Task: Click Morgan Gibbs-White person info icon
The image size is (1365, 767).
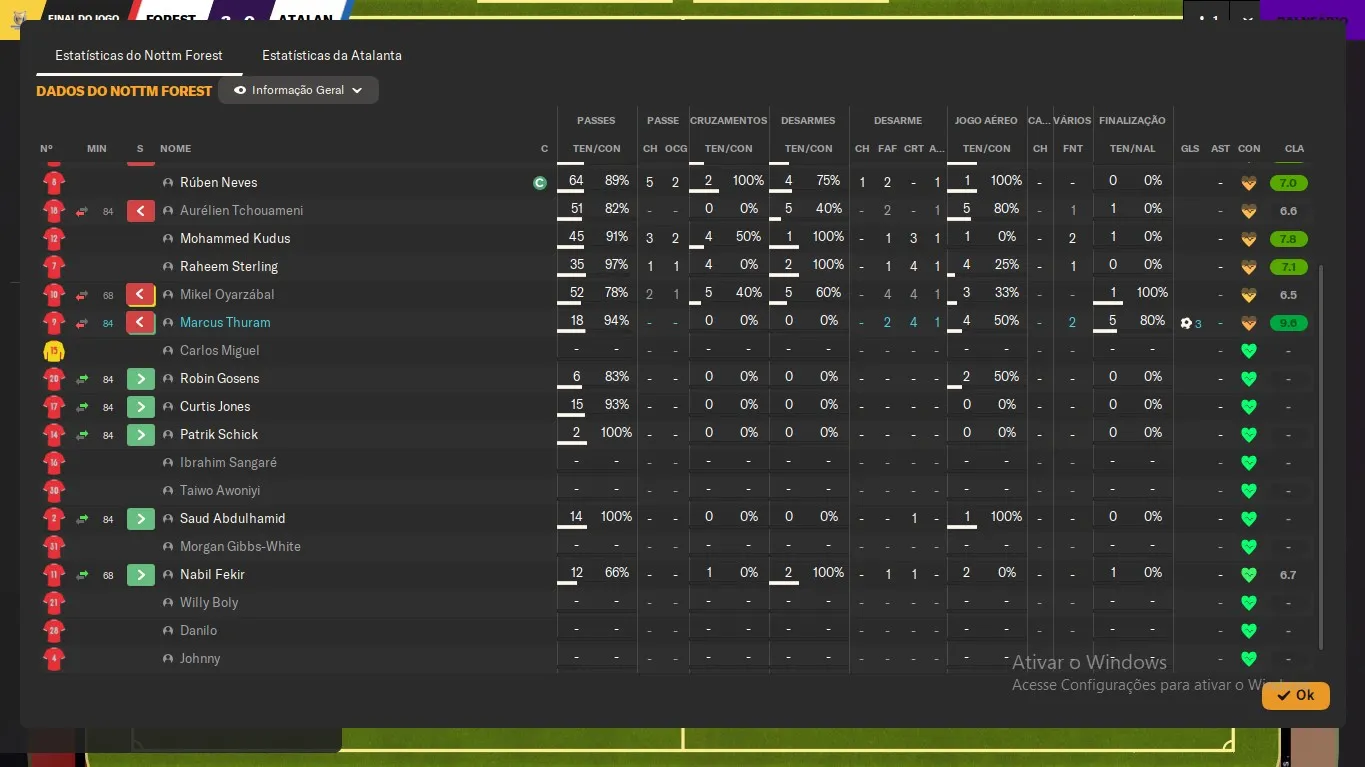Action: 168,547
